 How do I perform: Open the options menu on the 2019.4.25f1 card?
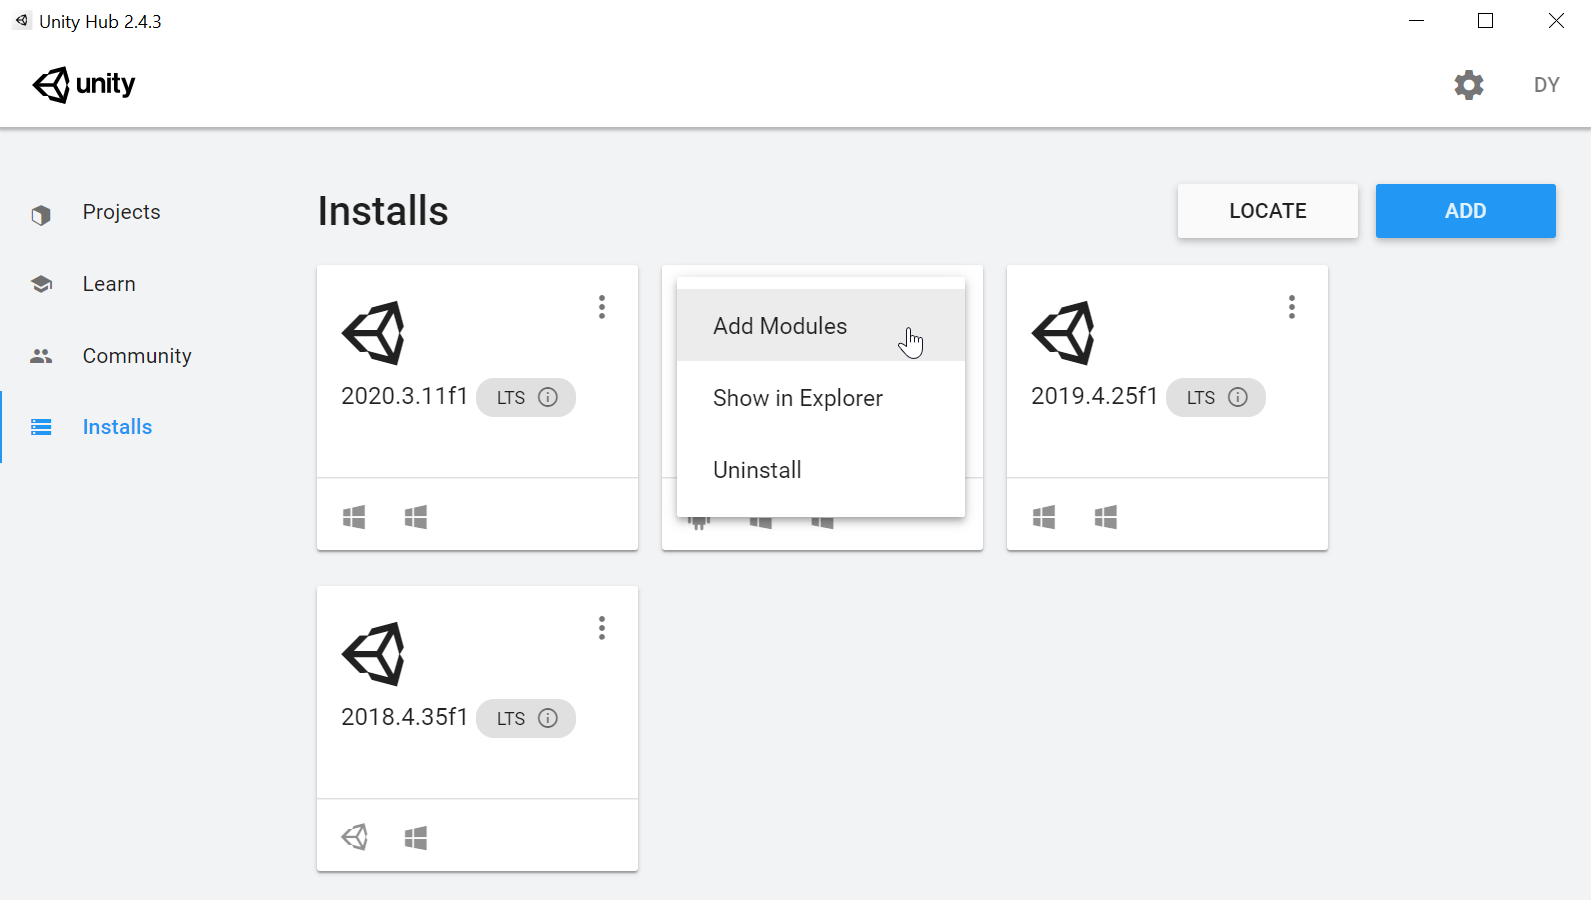point(1291,307)
